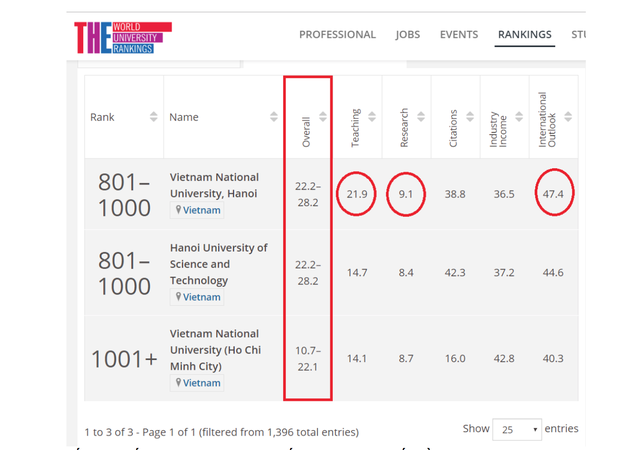Open Vietnam National University (Ho Chi Minh City)
This screenshot has width=640, height=450.
[214, 349]
